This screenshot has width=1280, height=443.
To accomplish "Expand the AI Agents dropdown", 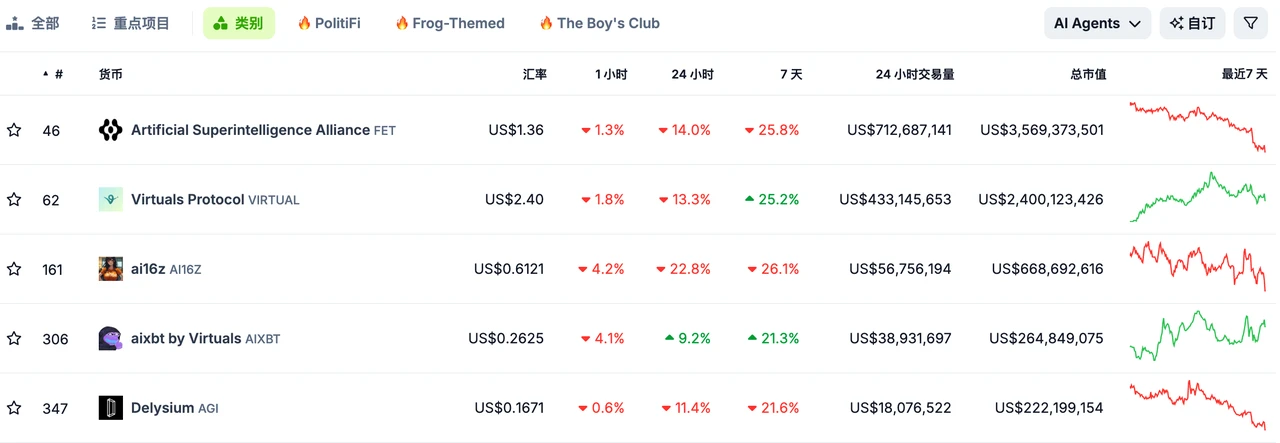I will 1097,23.
